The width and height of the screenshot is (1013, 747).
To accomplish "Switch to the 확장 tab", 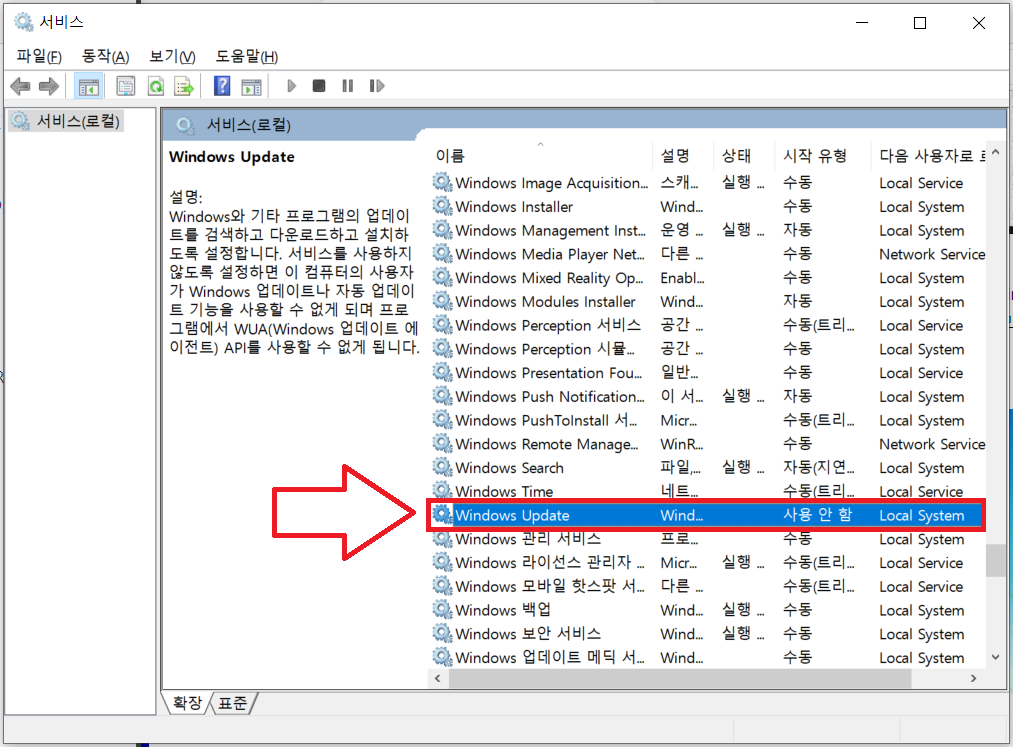I will click(x=187, y=702).
